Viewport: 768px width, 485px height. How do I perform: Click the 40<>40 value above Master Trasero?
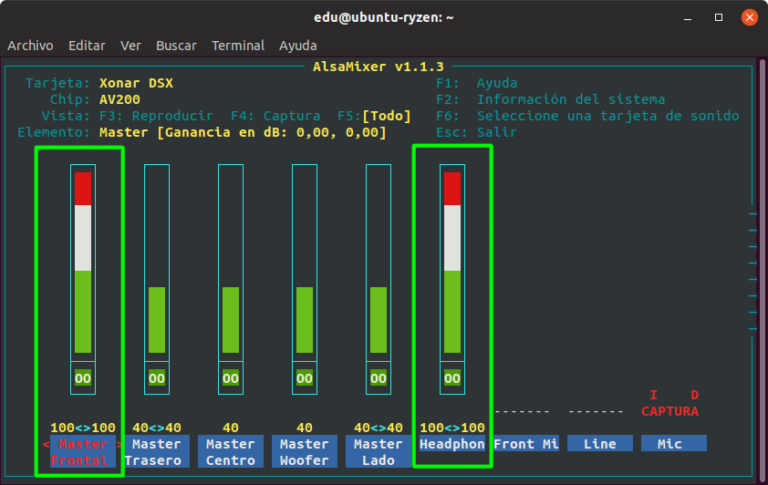157,428
